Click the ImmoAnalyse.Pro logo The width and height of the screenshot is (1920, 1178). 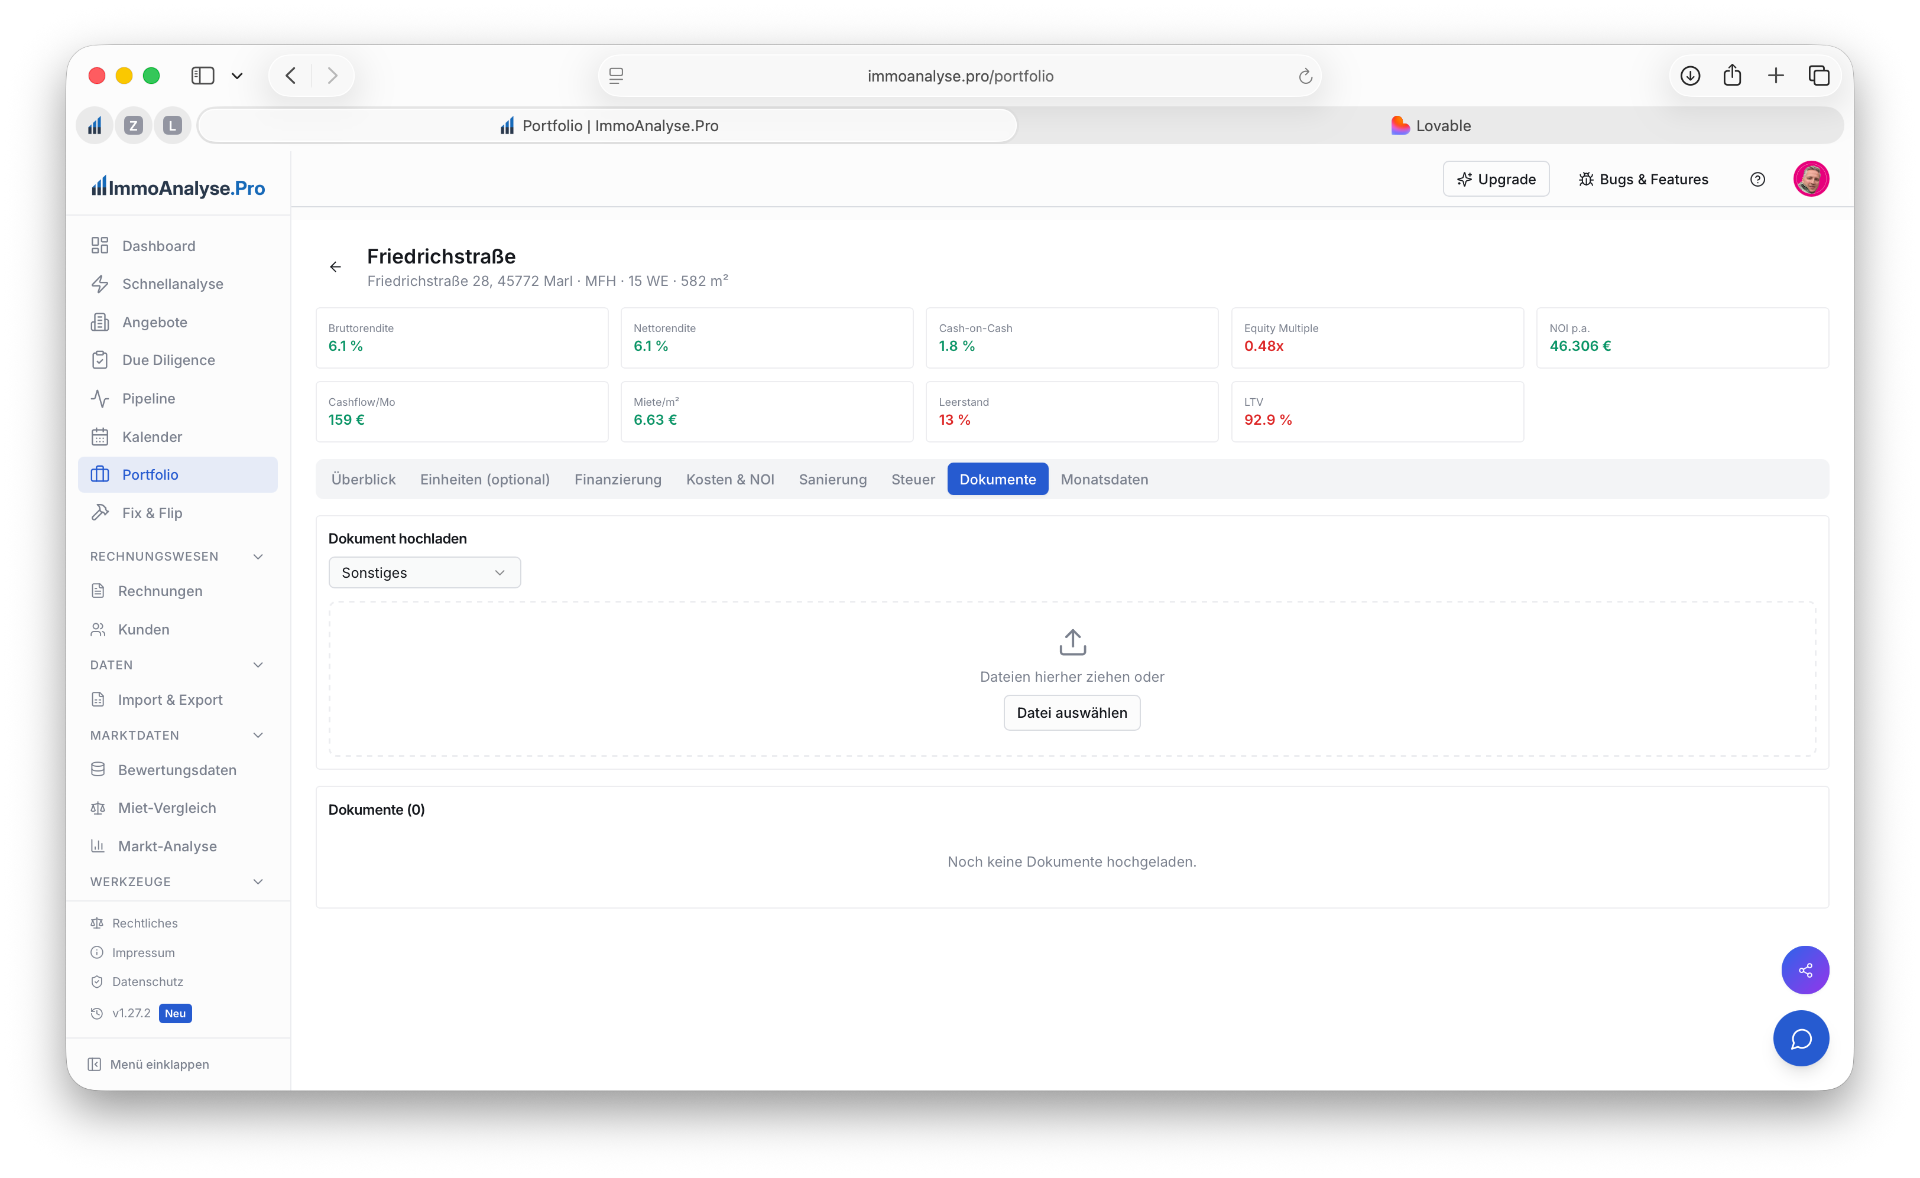click(x=178, y=188)
